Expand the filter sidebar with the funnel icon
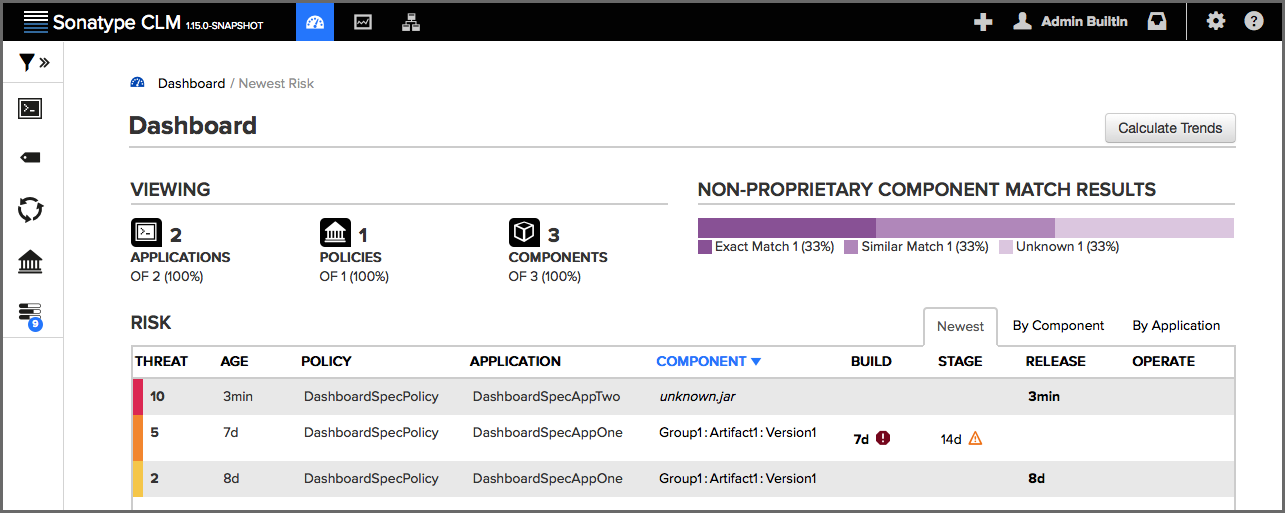The height and width of the screenshot is (513, 1285). [34, 63]
